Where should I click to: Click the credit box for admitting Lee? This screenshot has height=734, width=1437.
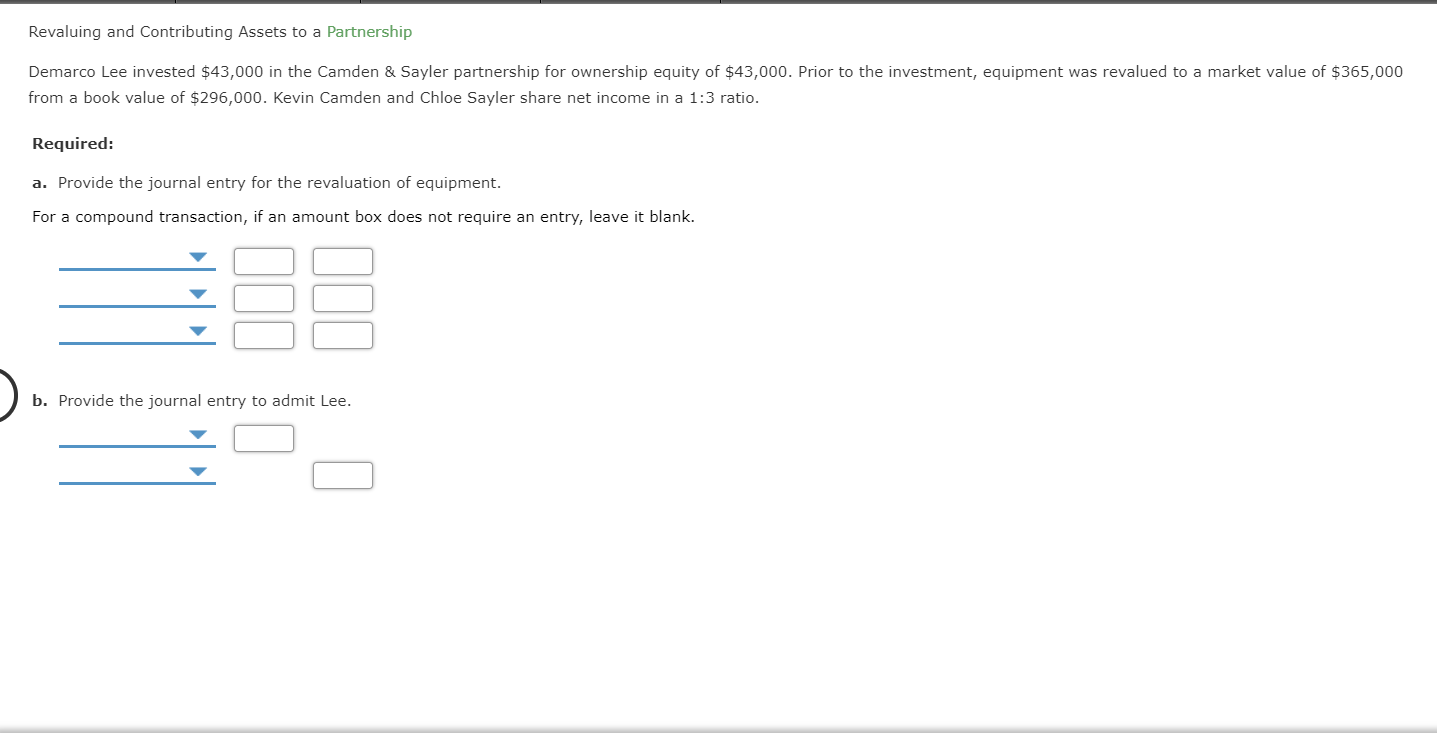(342, 475)
